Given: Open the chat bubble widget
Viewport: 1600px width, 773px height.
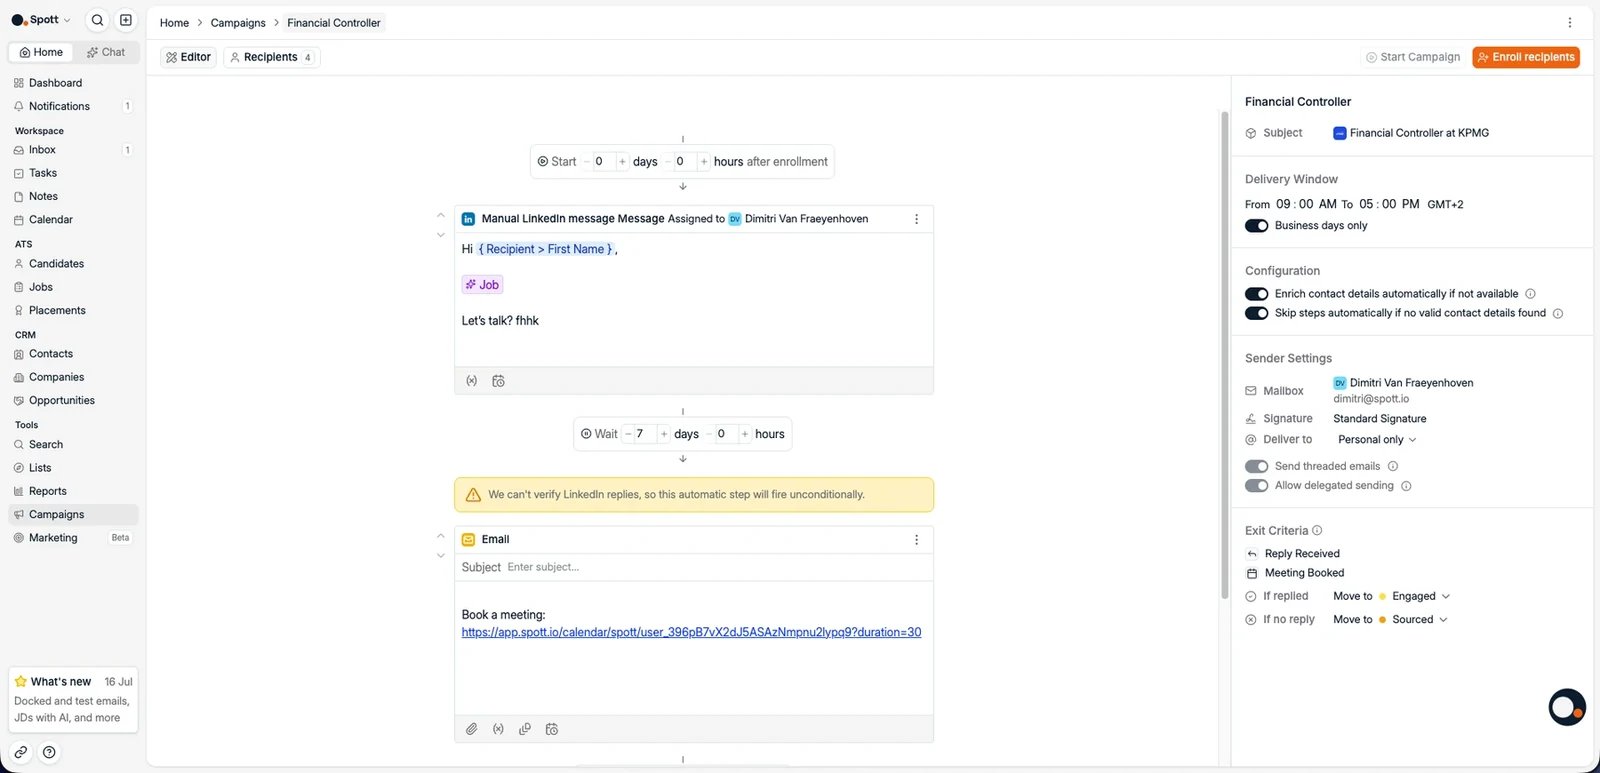Looking at the screenshot, I should (x=1567, y=707).
